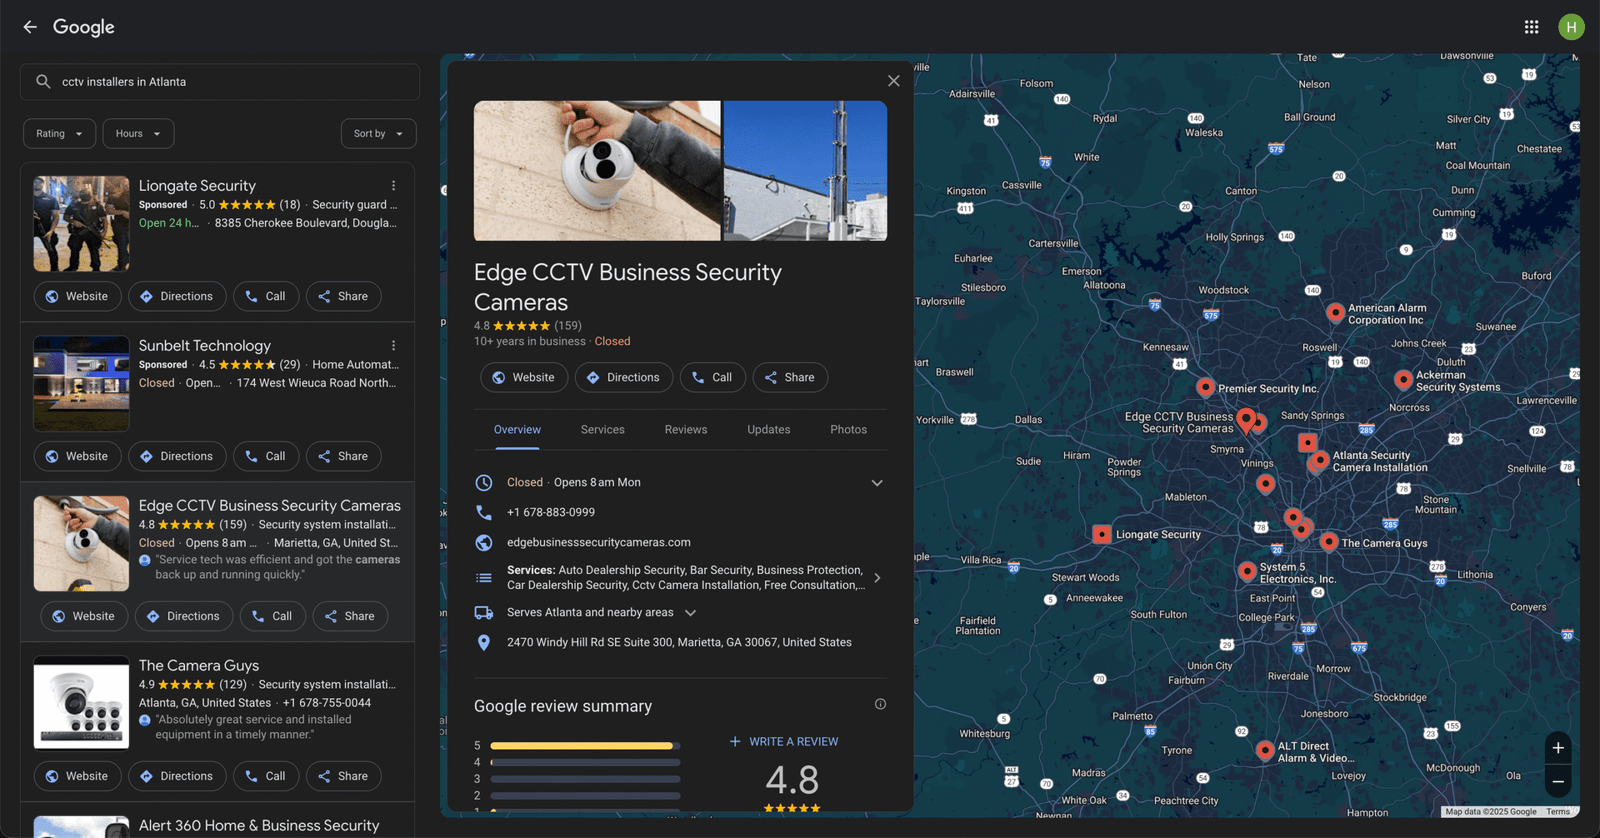Open the Google apps grid
The height and width of the screenshot is (838, 1600).
1531,27
